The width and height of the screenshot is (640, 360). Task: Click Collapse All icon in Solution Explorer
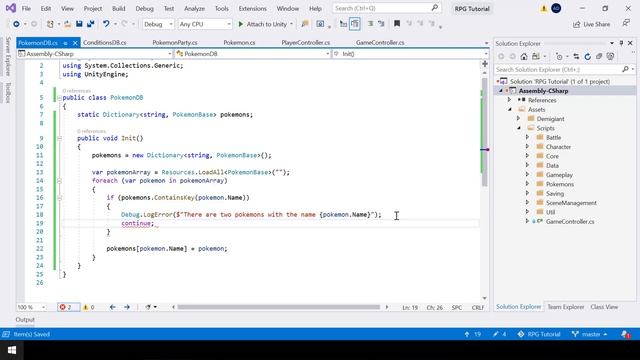click(599, 57)
